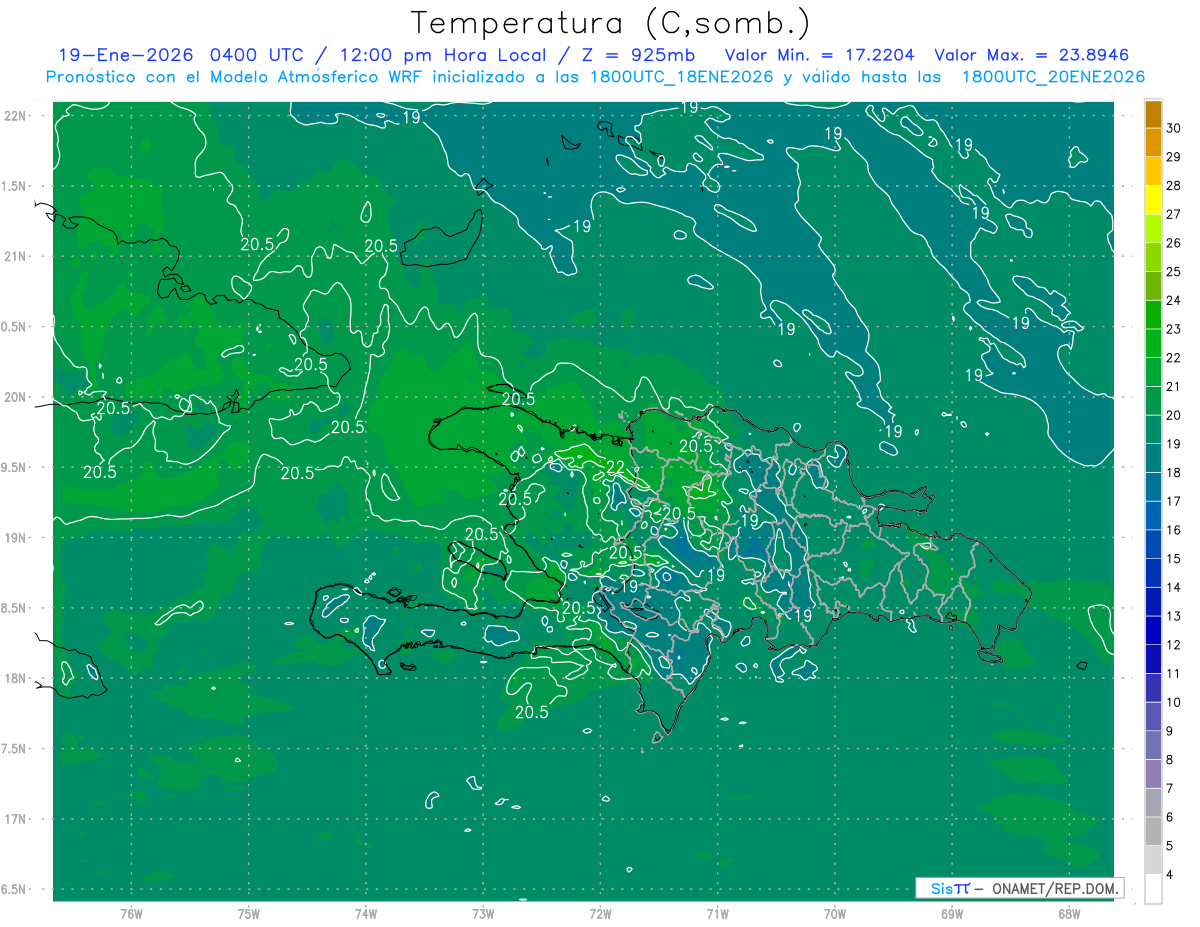Select the 'Valor Min. = 17.2204' text
Viewport: 1200px width, 927px height.
819,55
